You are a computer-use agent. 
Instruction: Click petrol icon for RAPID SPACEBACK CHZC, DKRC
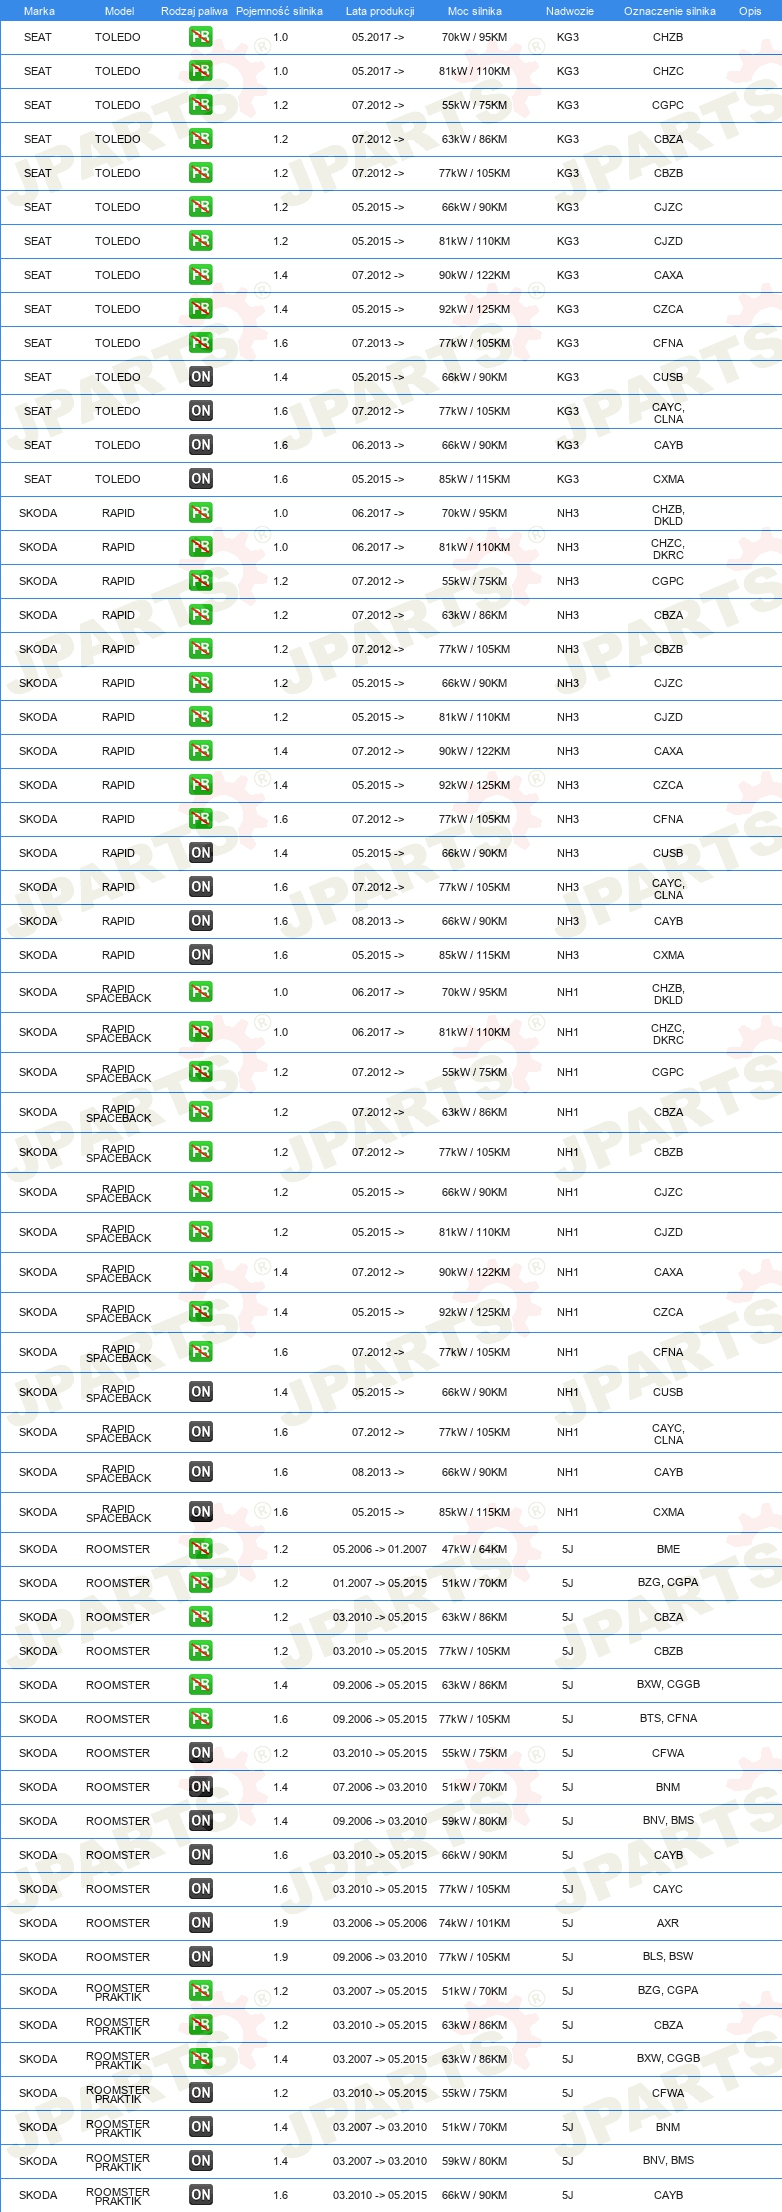(x=201, y=1032)
